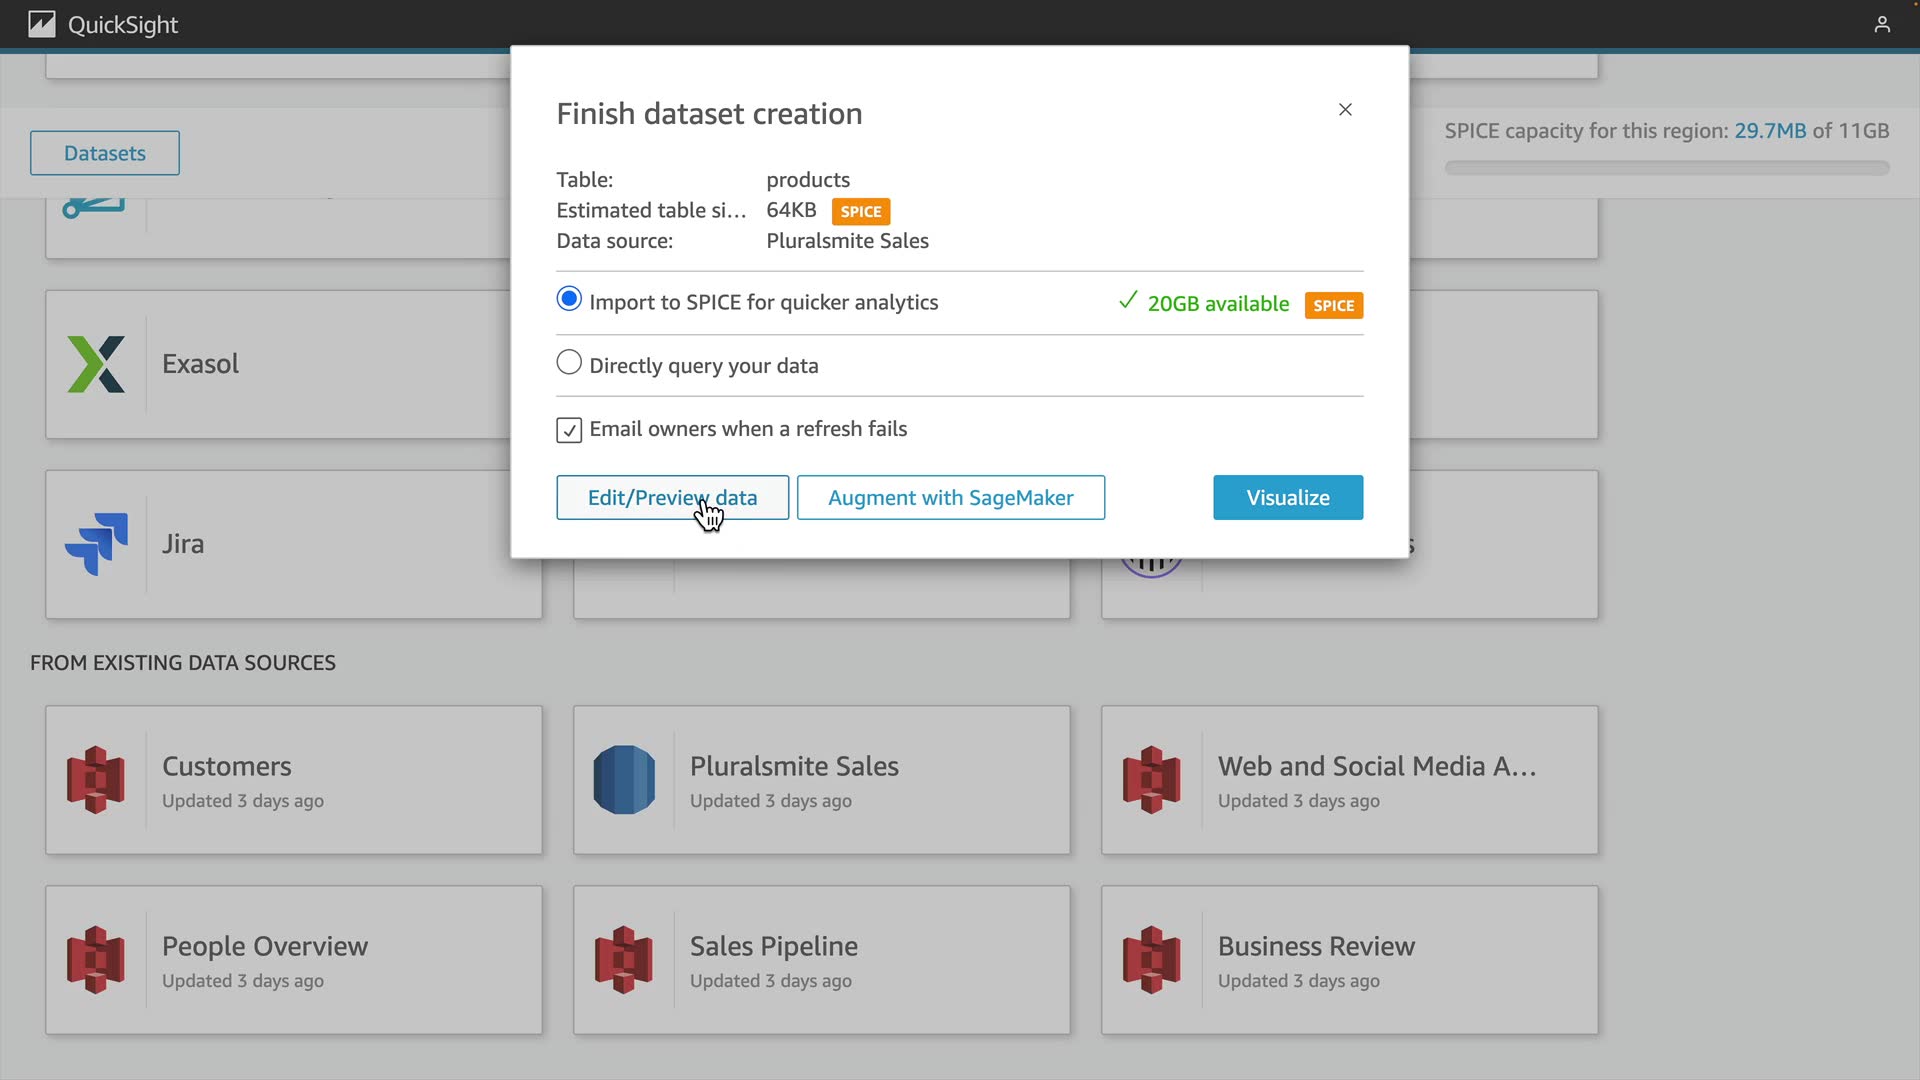Open the Datasets button
1920x1080 pixels.
(105, 153)
